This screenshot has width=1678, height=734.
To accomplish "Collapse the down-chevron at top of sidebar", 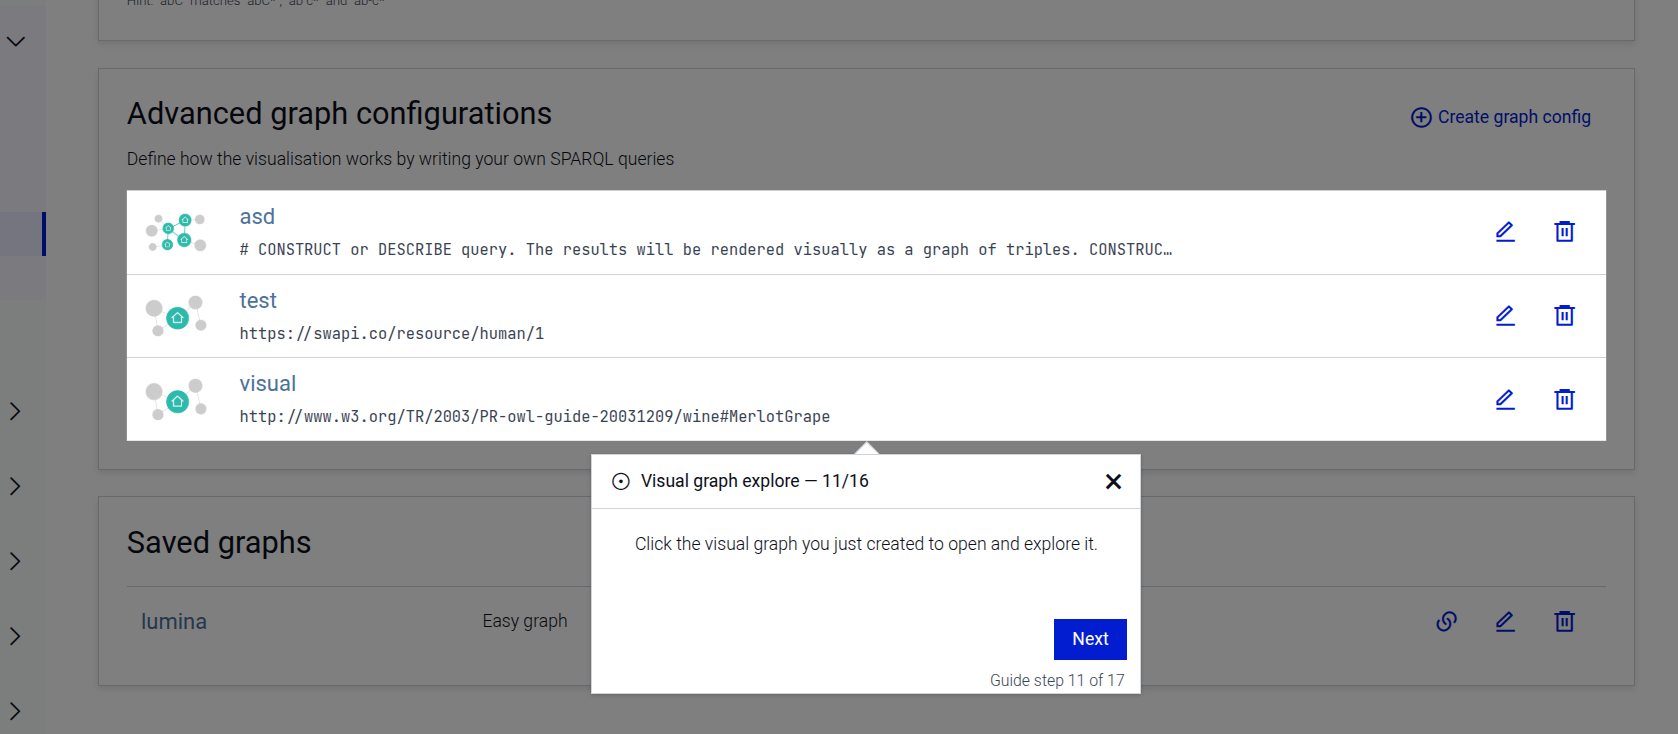I will point(16,41).
